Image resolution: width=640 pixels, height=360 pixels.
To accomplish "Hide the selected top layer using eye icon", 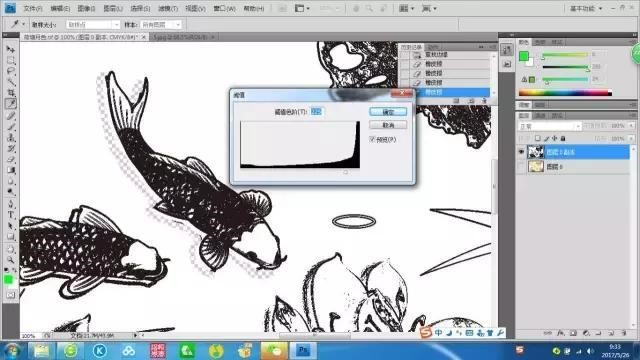I will (521, 152).
